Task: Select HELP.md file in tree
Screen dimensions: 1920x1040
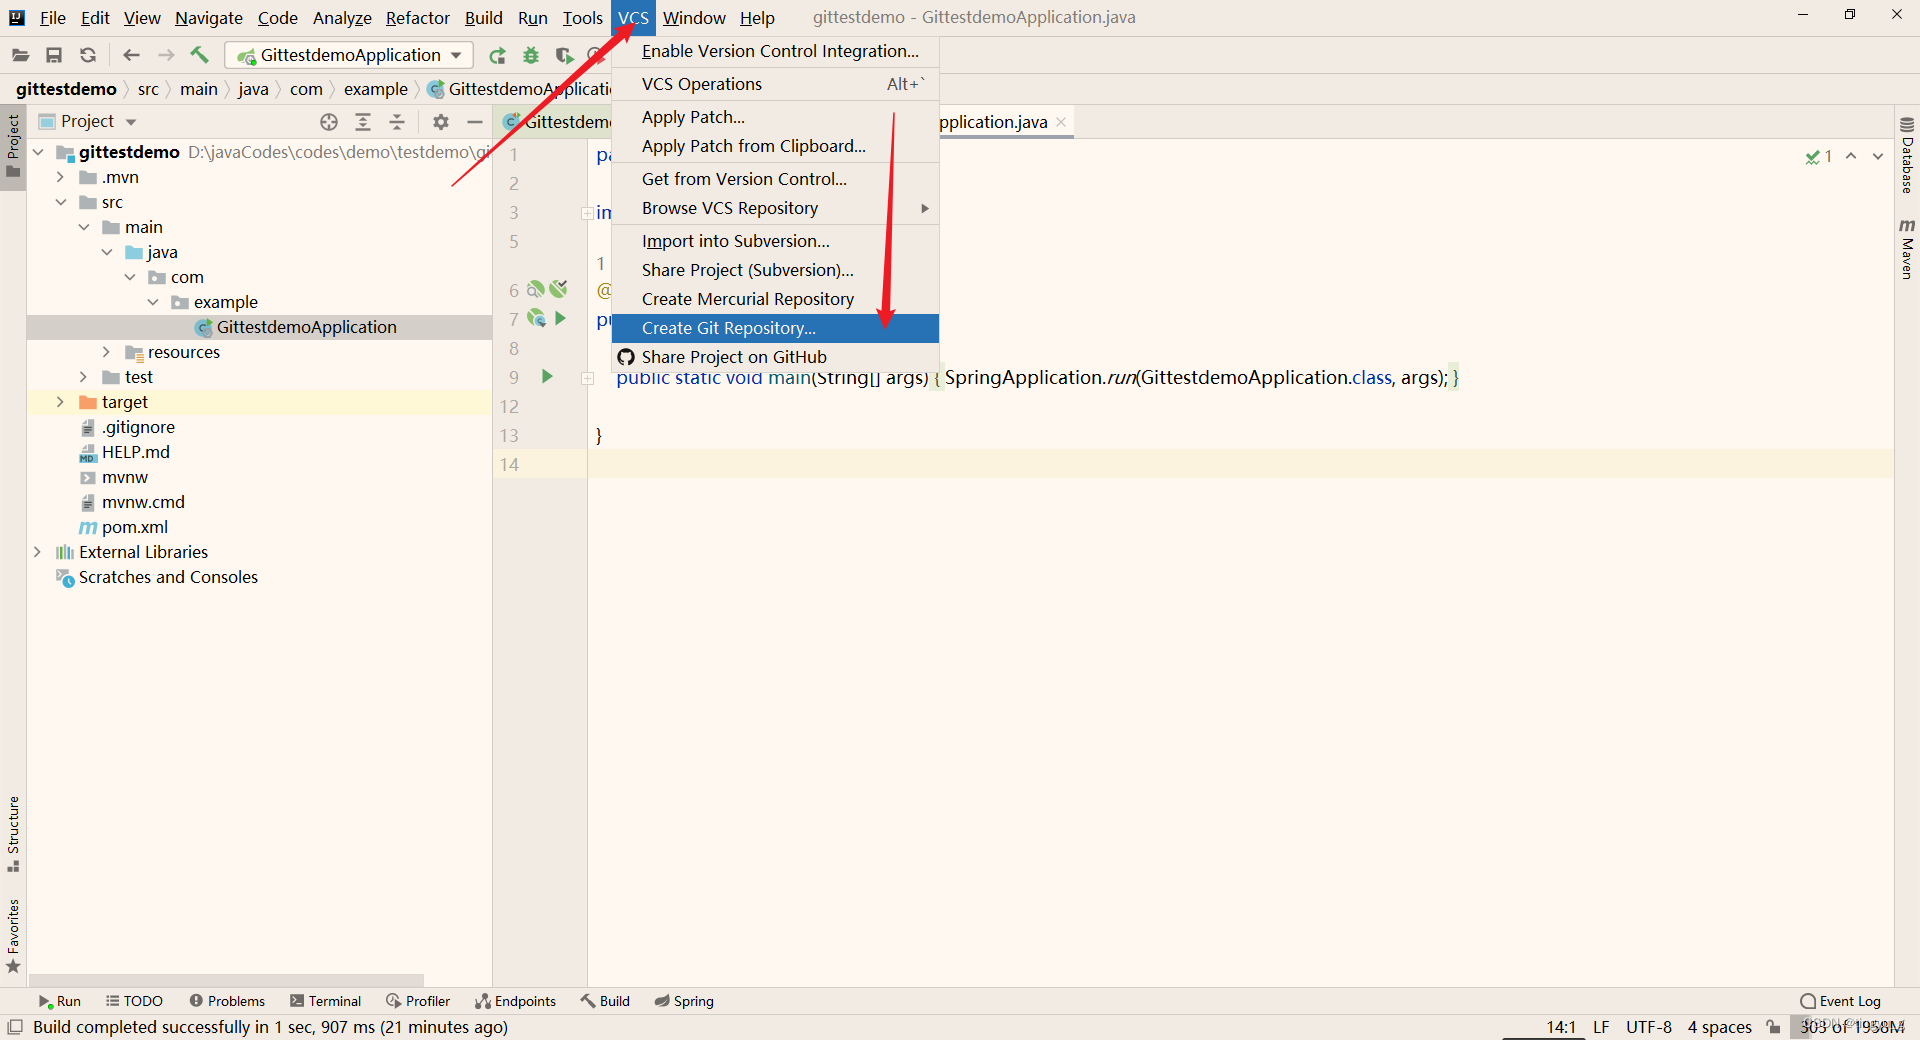Action: point(136,452)
